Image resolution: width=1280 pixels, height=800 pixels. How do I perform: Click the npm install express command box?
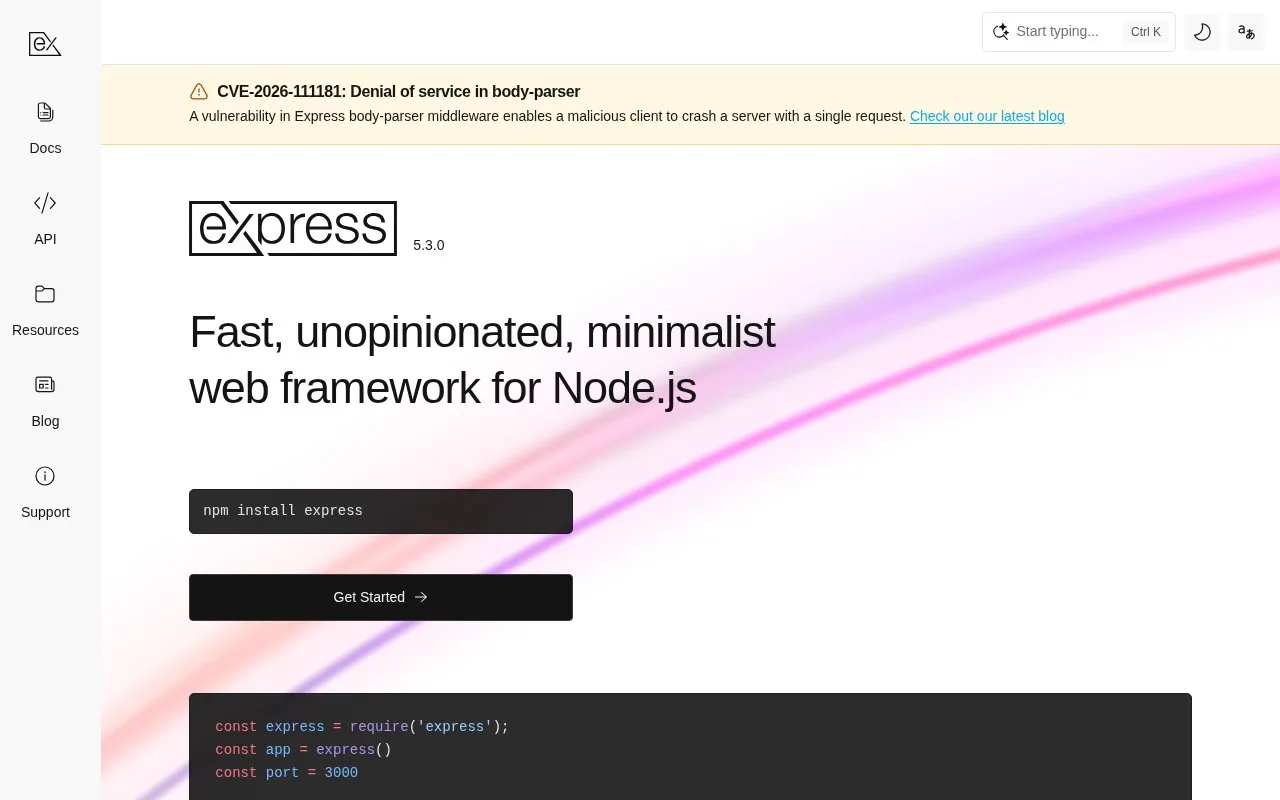click(381, 511)
